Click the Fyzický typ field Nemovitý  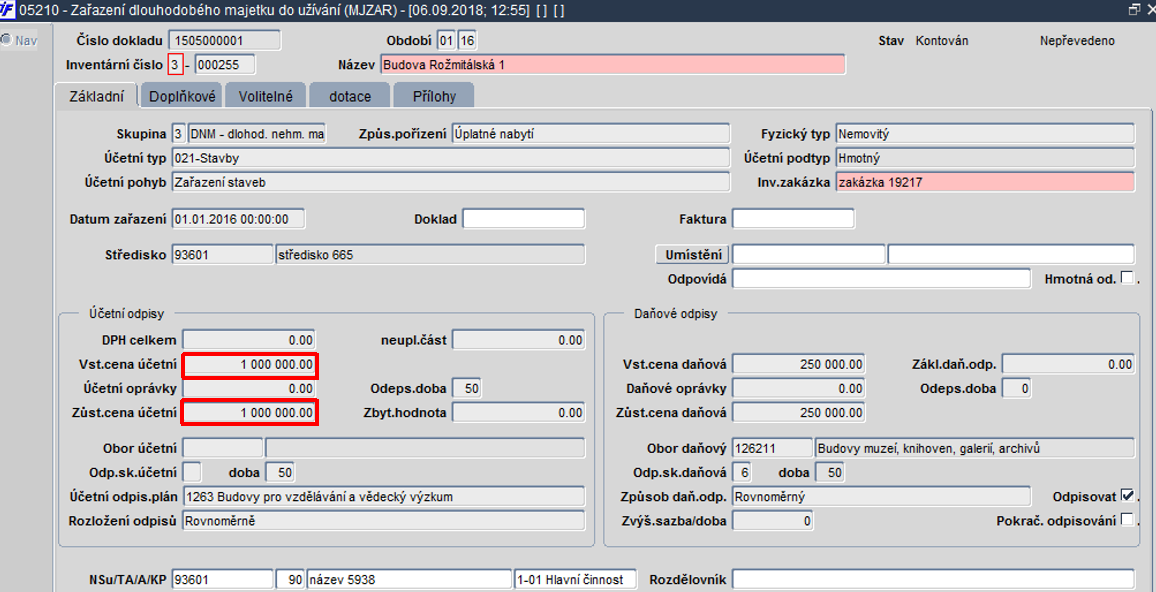(x=985, y=134)
